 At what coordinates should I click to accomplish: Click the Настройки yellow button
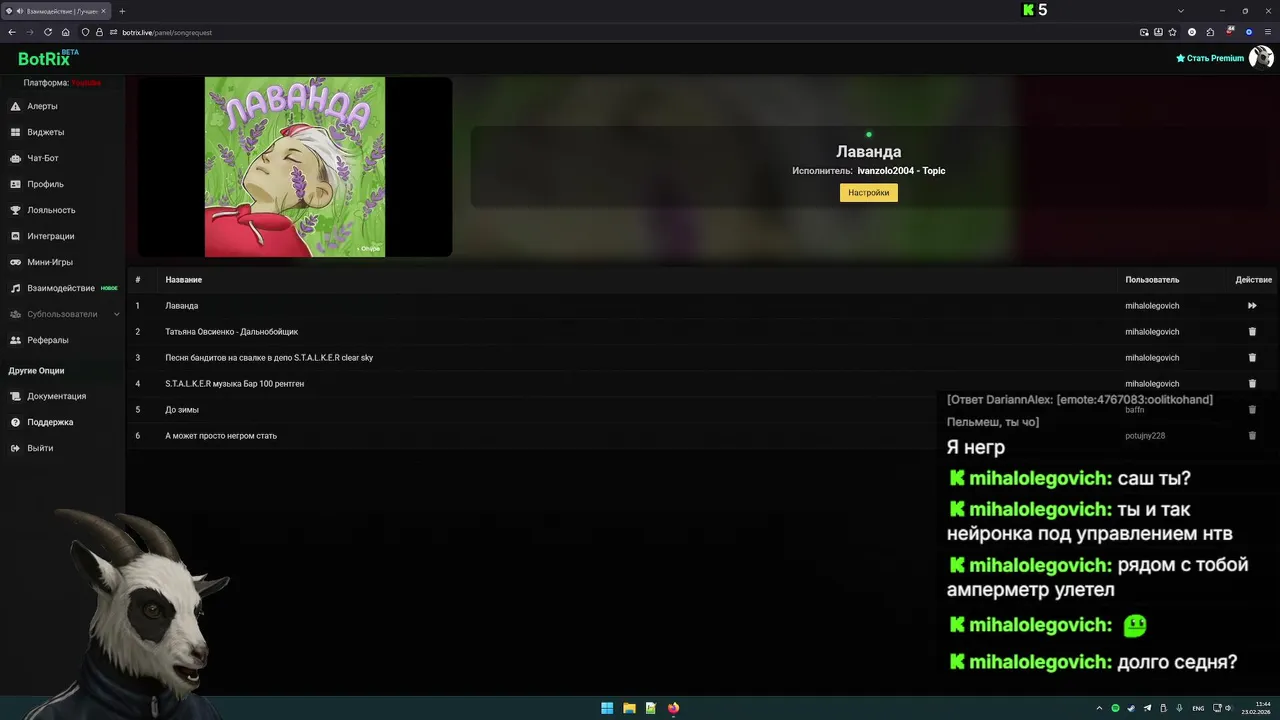click(868, 193)
